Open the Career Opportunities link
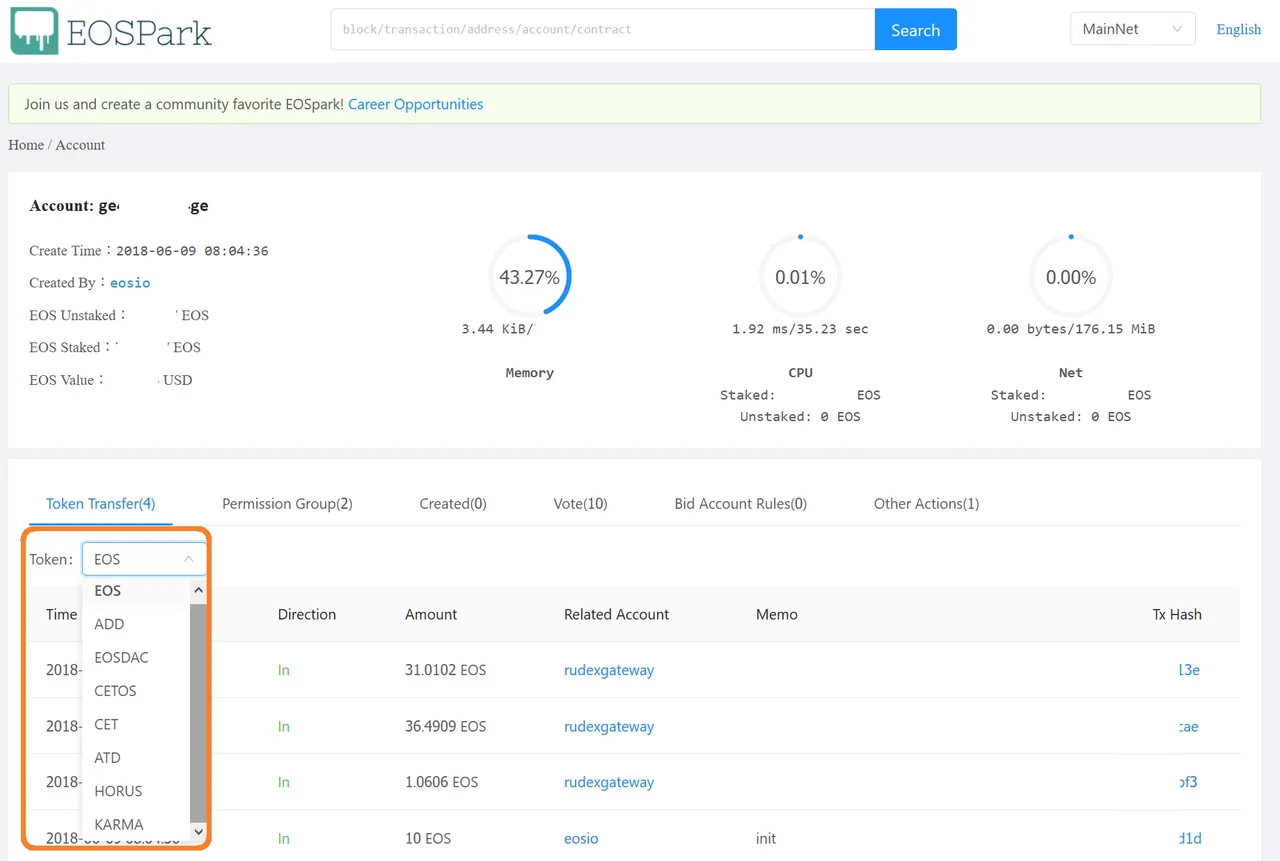Viewport: 1280px width, 861px height. (x=415, y=104)
